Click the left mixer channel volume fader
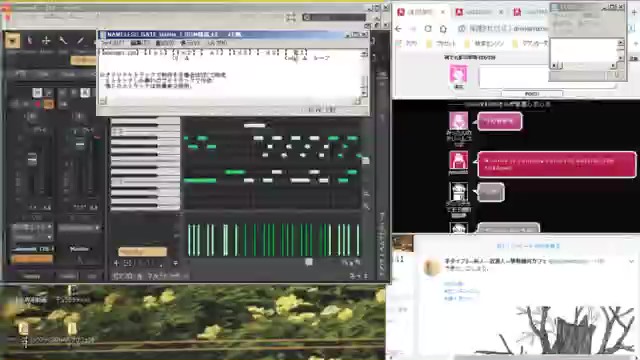The height and width of the screenshot is (360, 640). tap(32, 159)
